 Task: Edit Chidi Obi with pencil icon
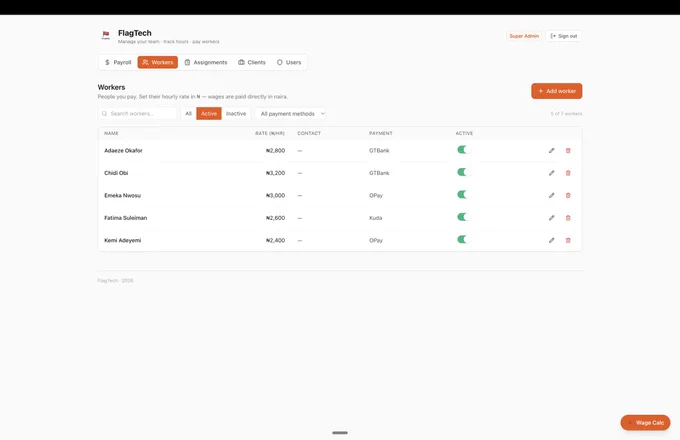[551, 173]
